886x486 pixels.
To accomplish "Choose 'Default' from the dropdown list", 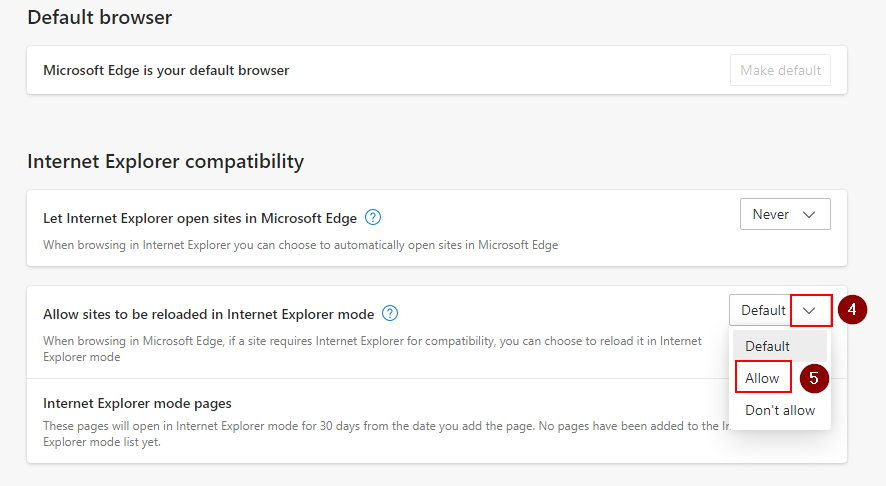I will [780, 346].
